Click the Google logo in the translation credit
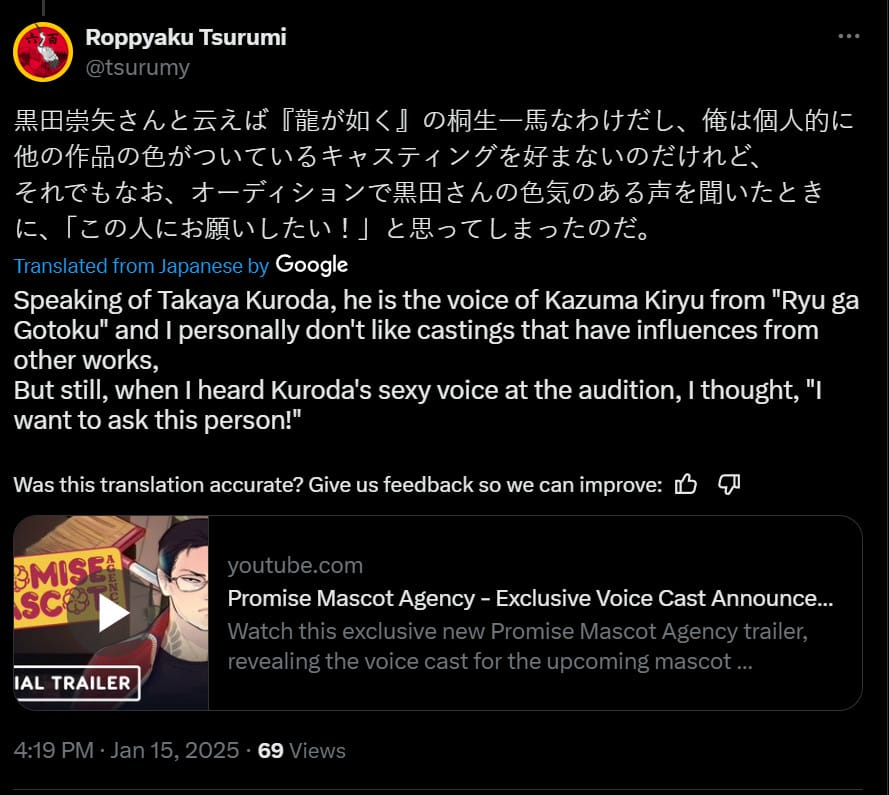 tap(311, 265)
